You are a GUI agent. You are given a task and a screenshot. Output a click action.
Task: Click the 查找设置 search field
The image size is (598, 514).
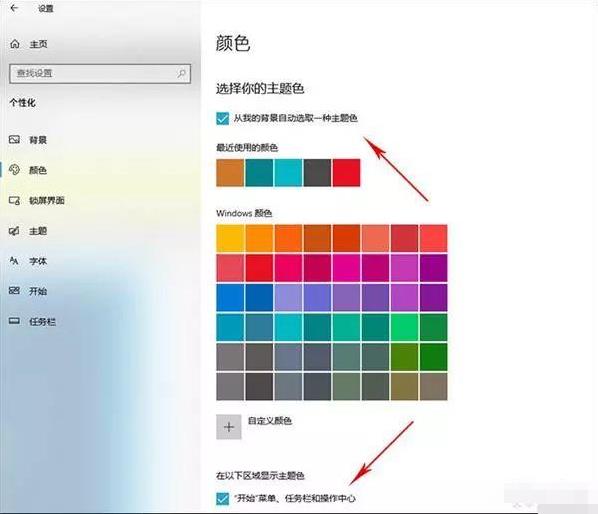click(100, 74)
